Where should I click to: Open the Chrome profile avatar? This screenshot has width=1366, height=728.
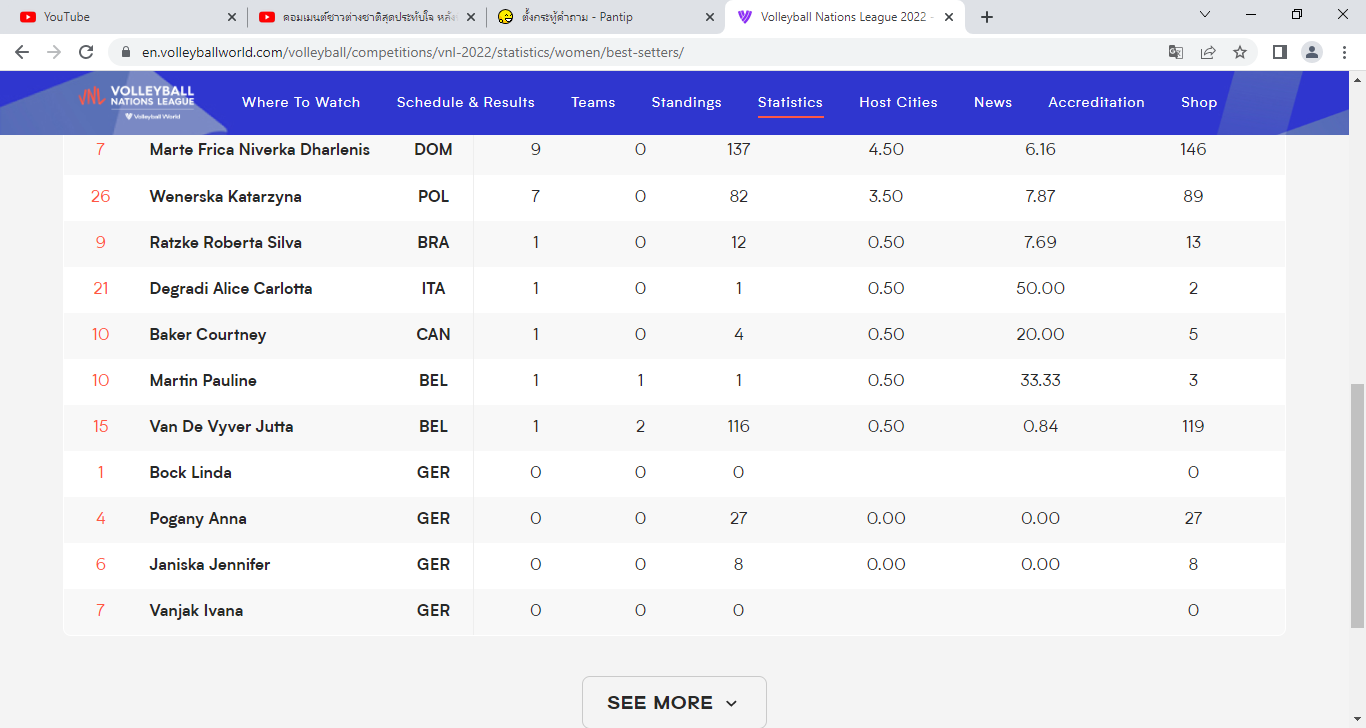pyautogui.click(x=1312, y=52)
